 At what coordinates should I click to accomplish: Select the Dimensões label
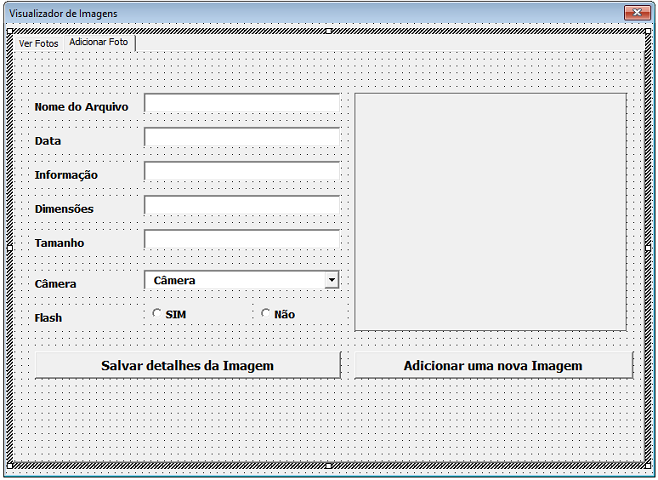[64, 209]
